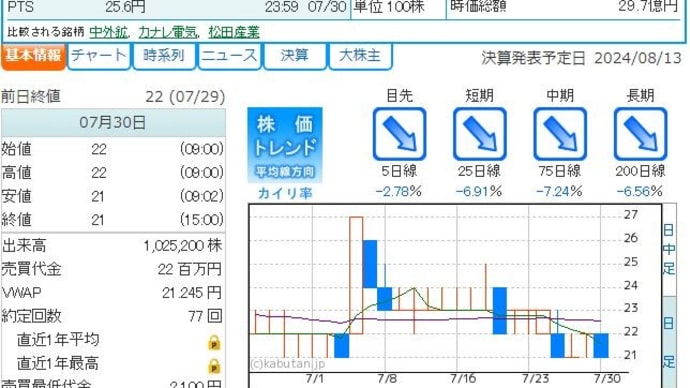Click the 目先 5日線 trend arrow icon
690x388 pixels.
[399, 134]
